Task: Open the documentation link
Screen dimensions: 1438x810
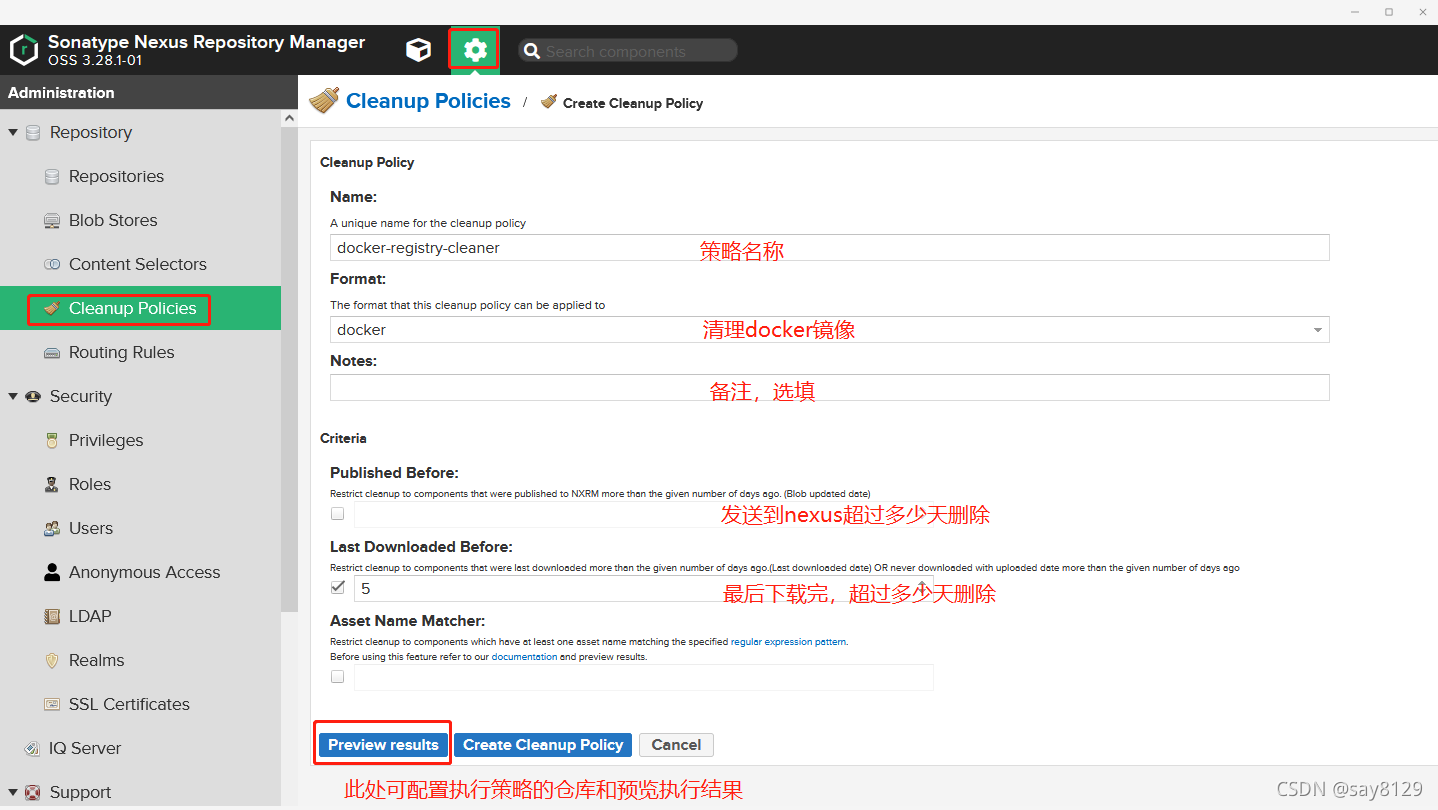Action: point(525,656)
